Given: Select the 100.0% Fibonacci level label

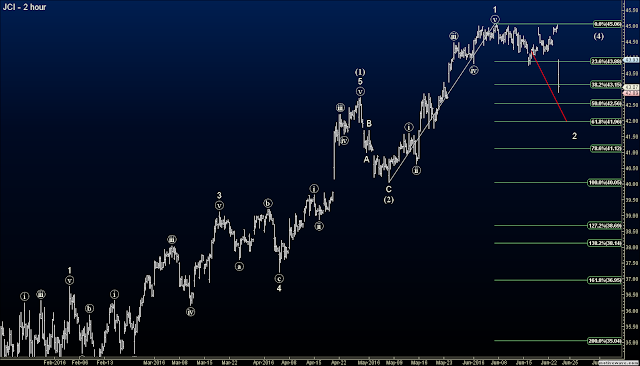Looking at the screenshot, I should (x=605, y=182).
